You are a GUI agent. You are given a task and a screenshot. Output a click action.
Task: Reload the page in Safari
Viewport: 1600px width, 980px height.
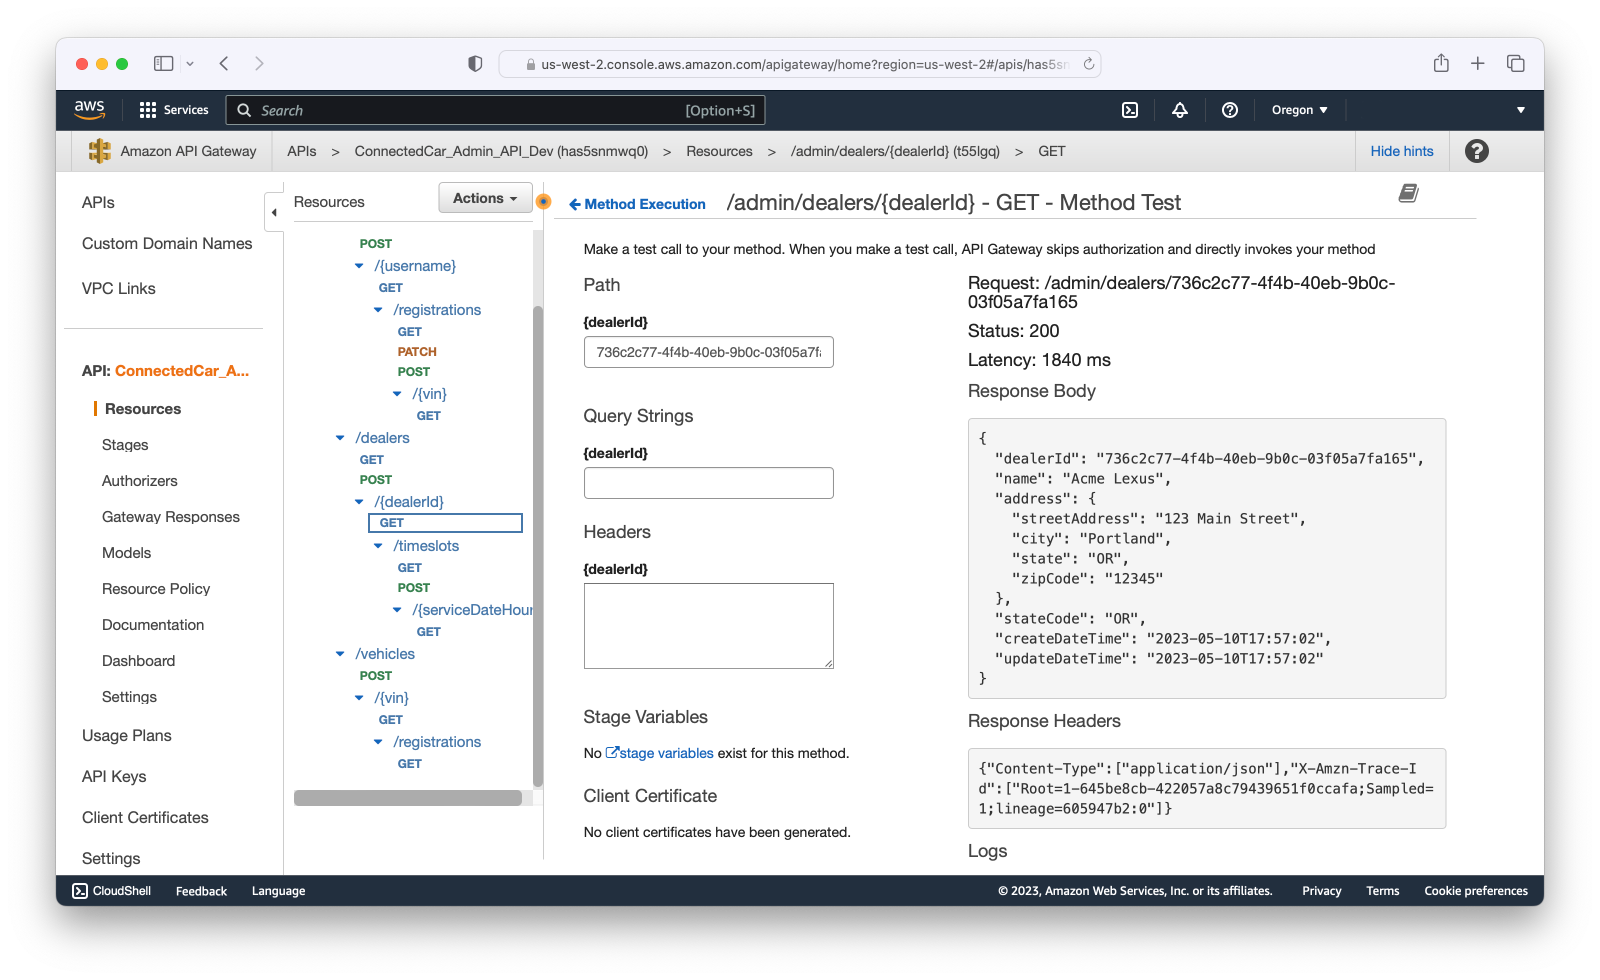click(1089, 64)
